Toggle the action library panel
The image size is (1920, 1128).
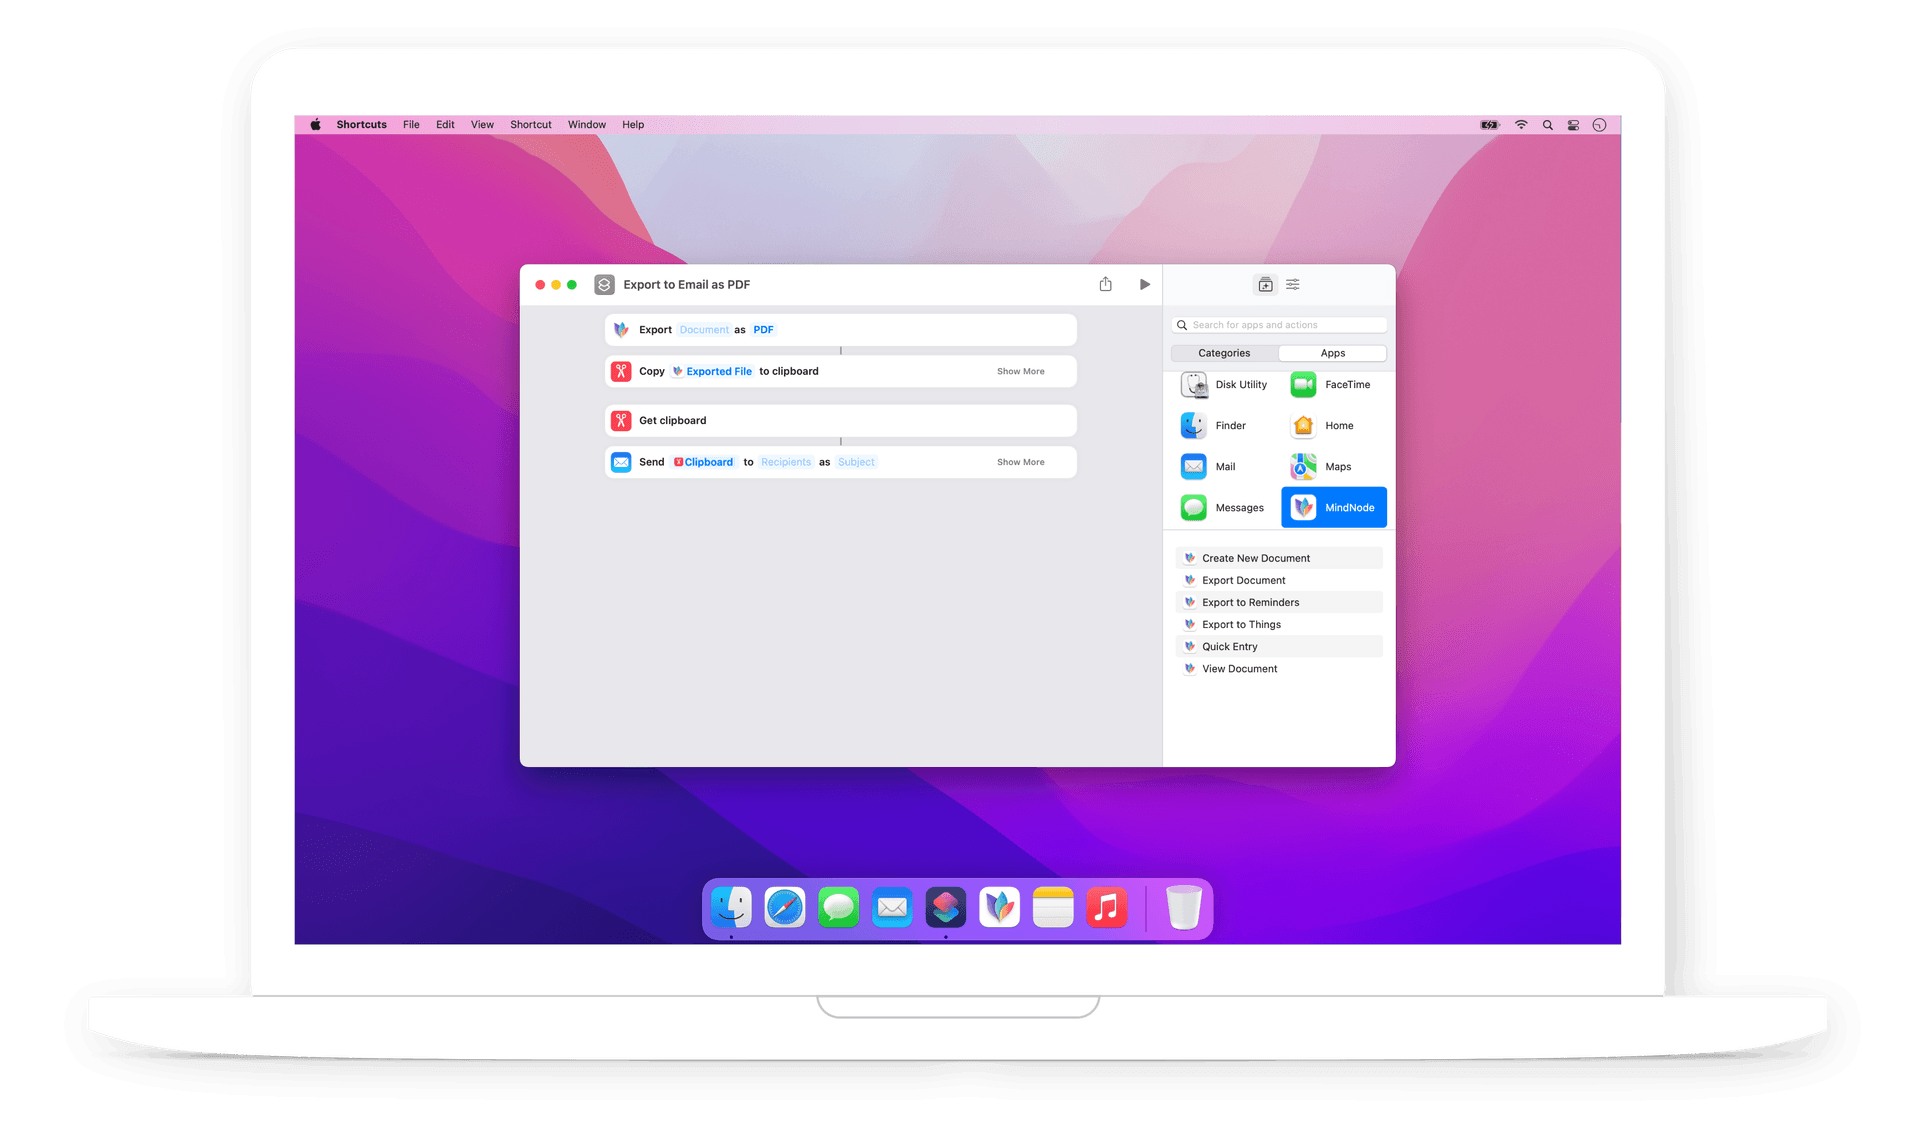click(x=1264, y=284)
